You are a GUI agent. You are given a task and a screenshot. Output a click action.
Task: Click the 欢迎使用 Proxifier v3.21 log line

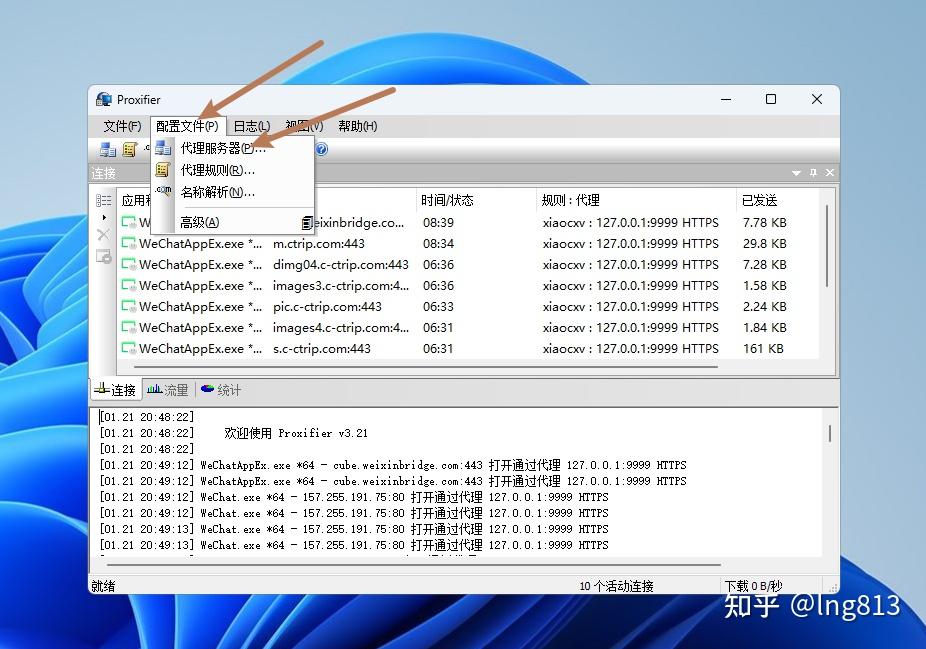pos(233,433)
